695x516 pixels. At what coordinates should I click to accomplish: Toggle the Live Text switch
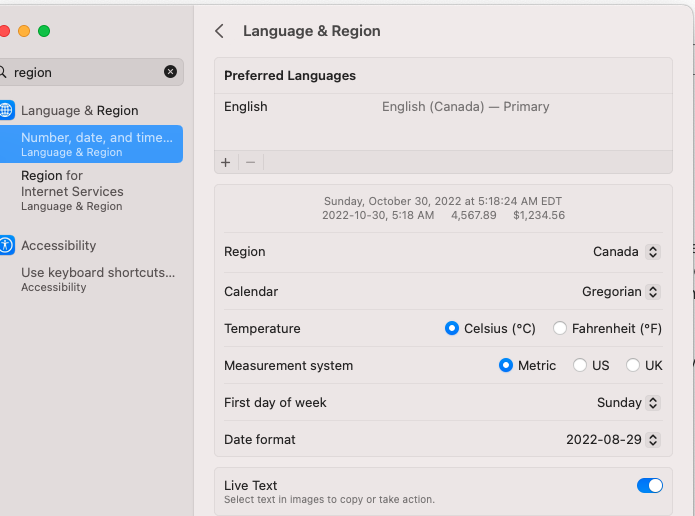tap(649, 485)
